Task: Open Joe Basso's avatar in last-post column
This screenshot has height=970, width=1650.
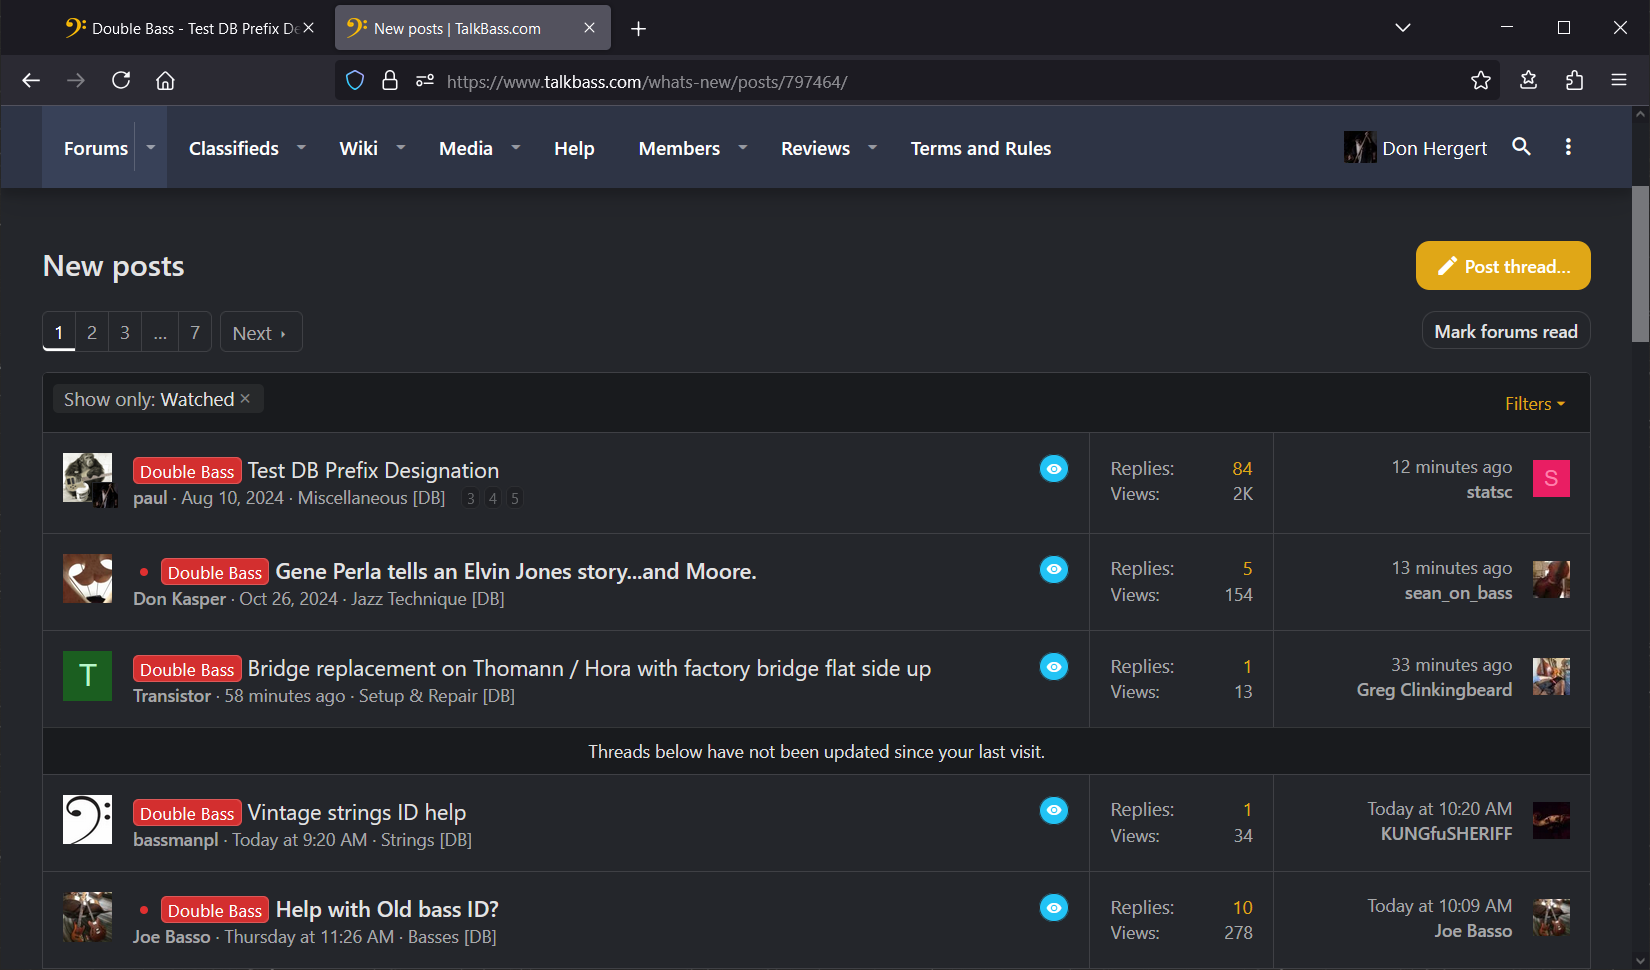Action: [1551, 918]
